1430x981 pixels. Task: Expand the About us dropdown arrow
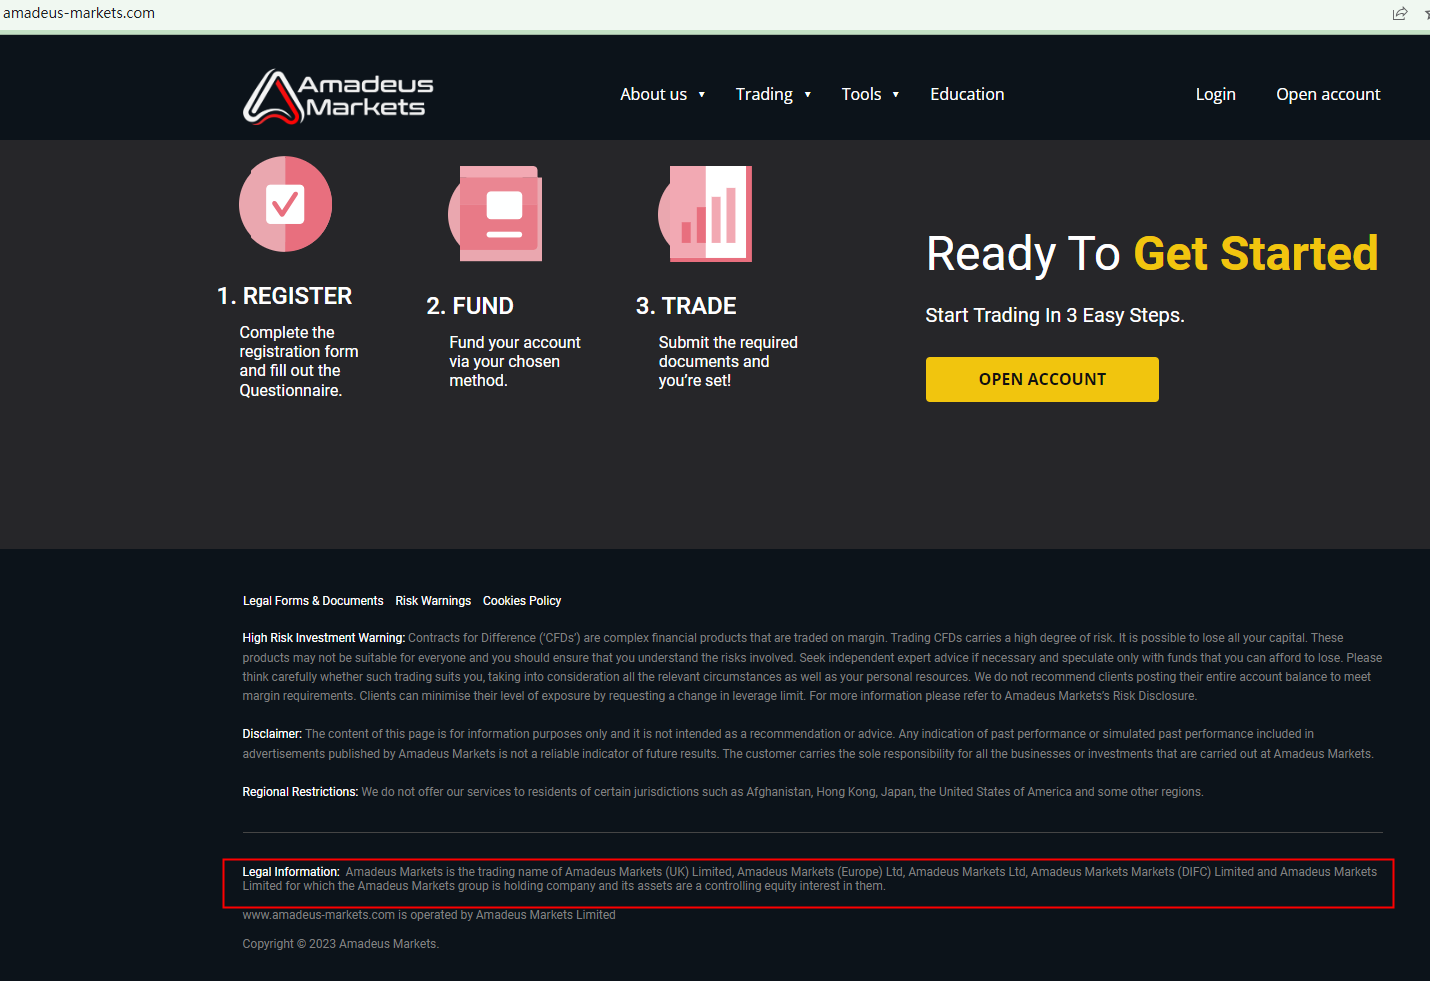[x=702, y=95]
